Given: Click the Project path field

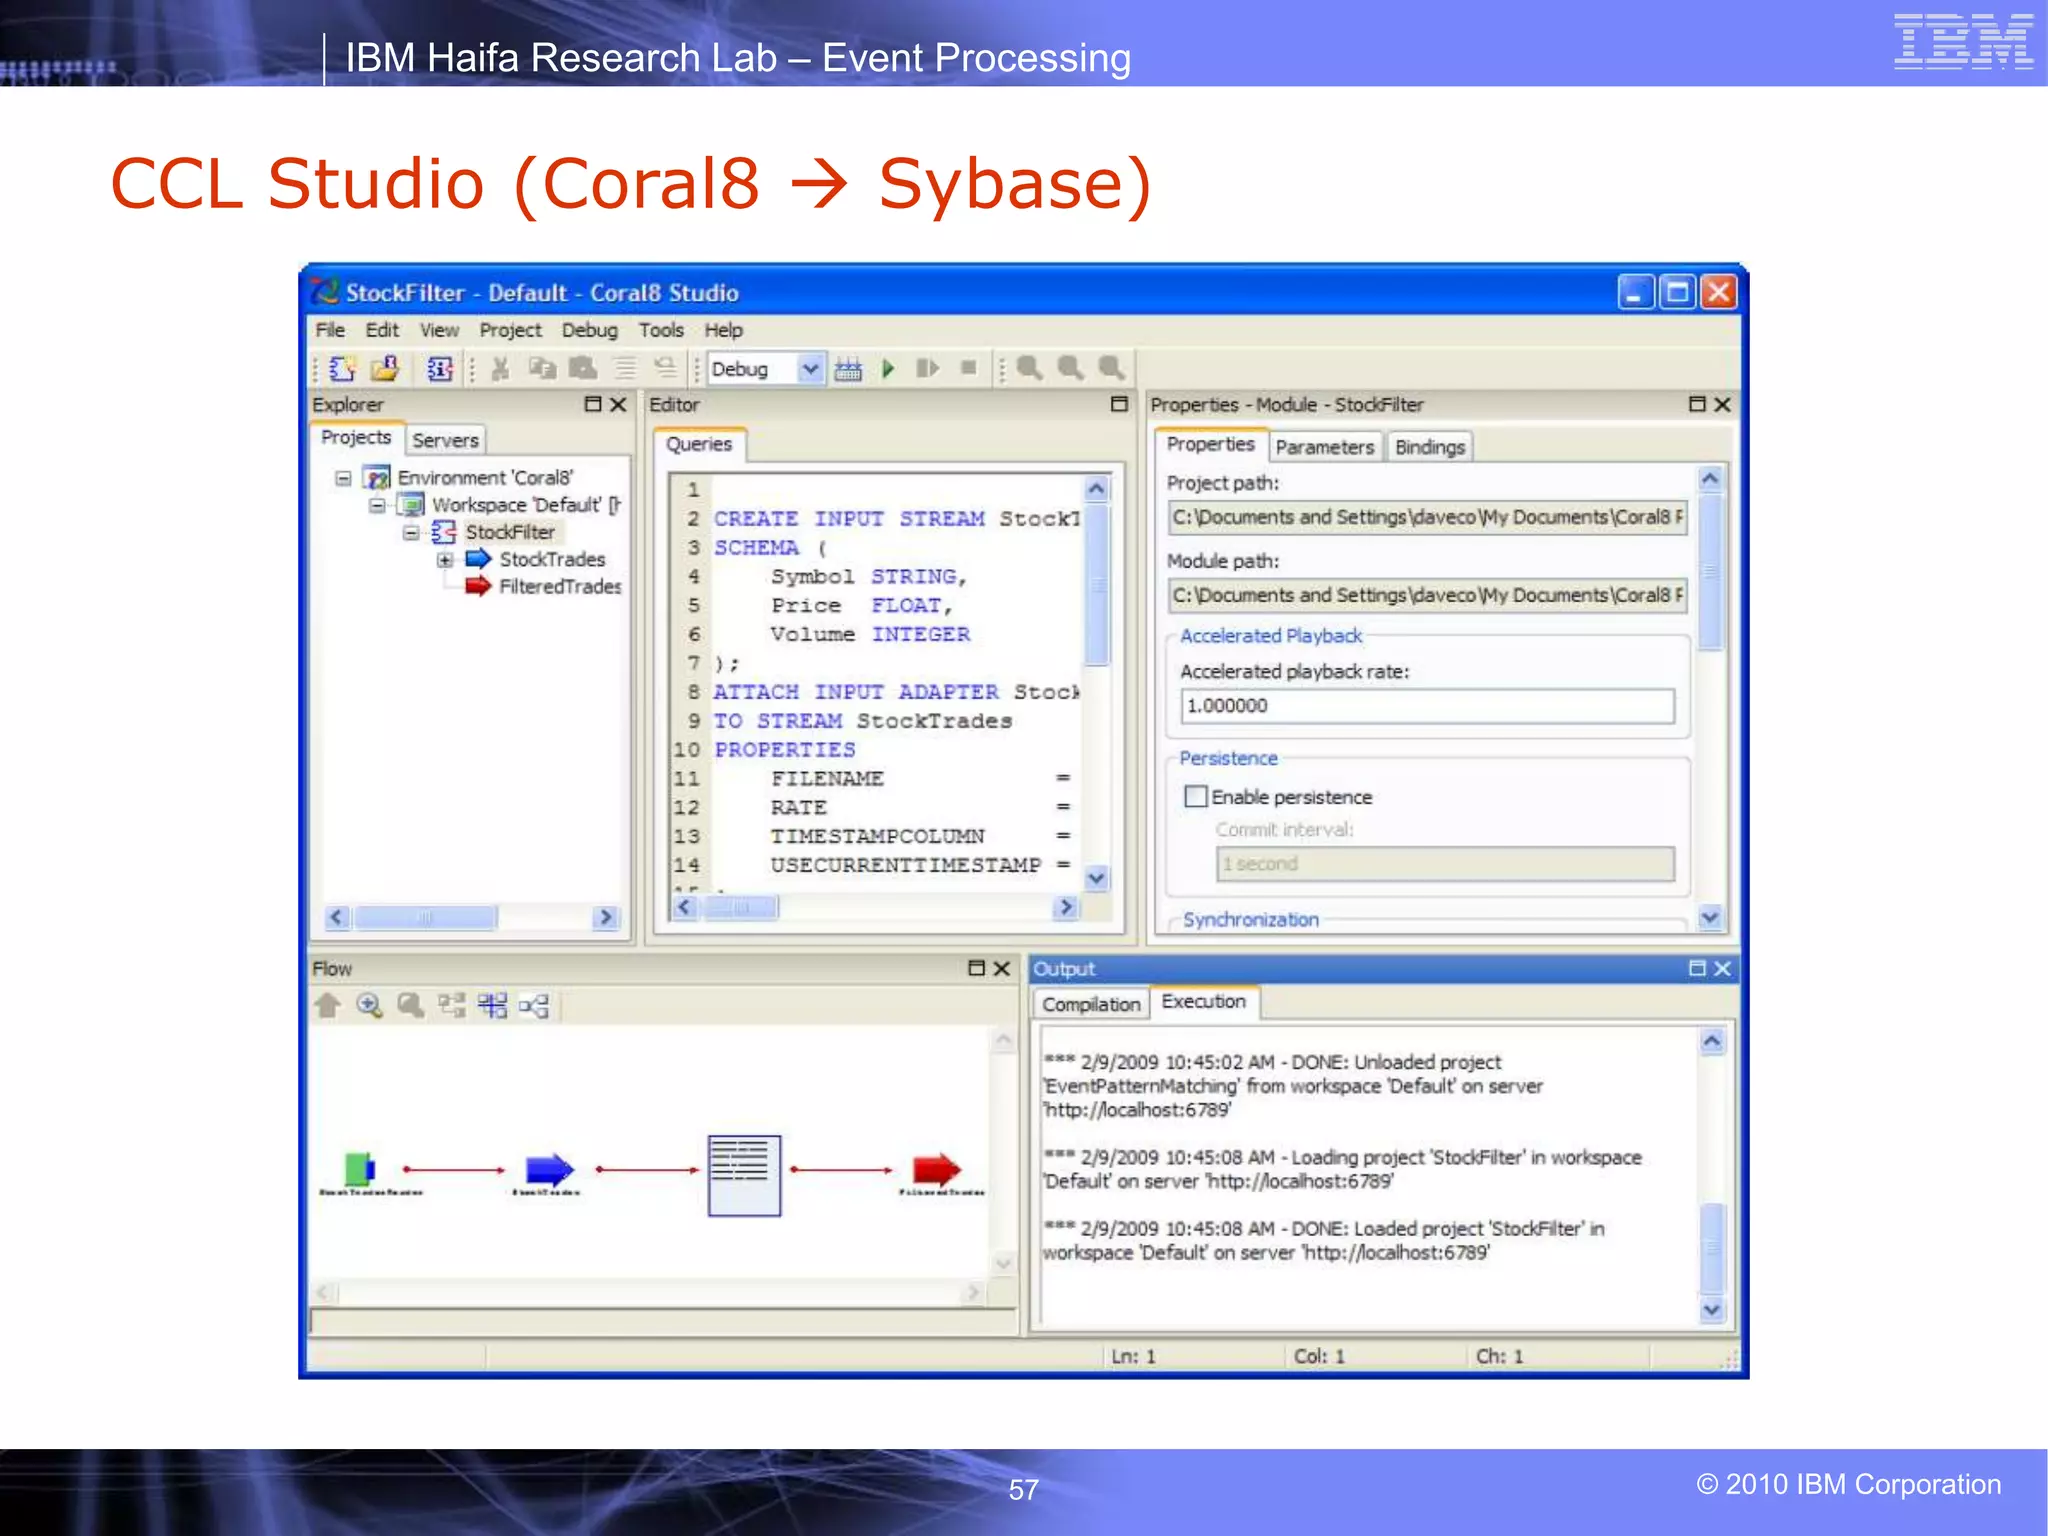Looking at the screenshot, I should [1427, 517].
